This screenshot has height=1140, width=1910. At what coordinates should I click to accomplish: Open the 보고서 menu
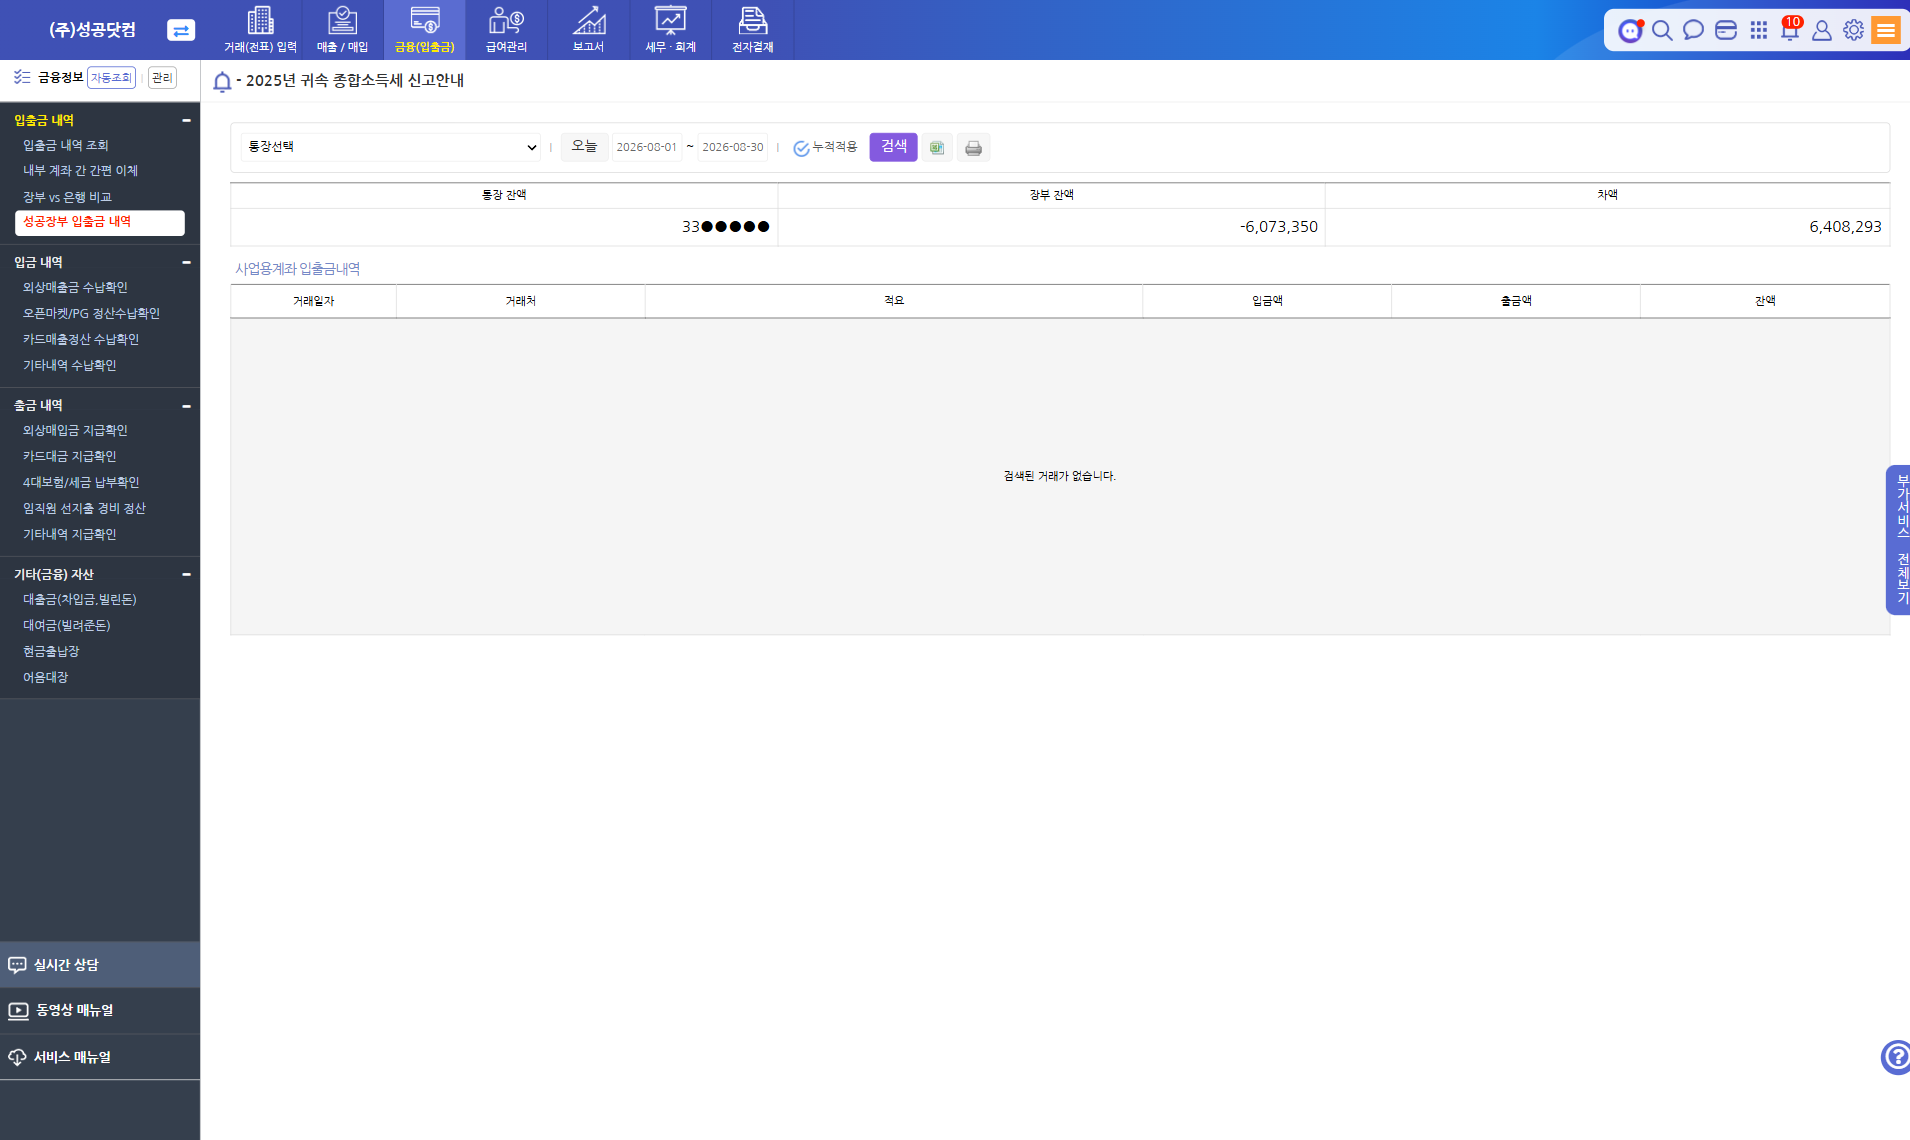coord(588,30)
